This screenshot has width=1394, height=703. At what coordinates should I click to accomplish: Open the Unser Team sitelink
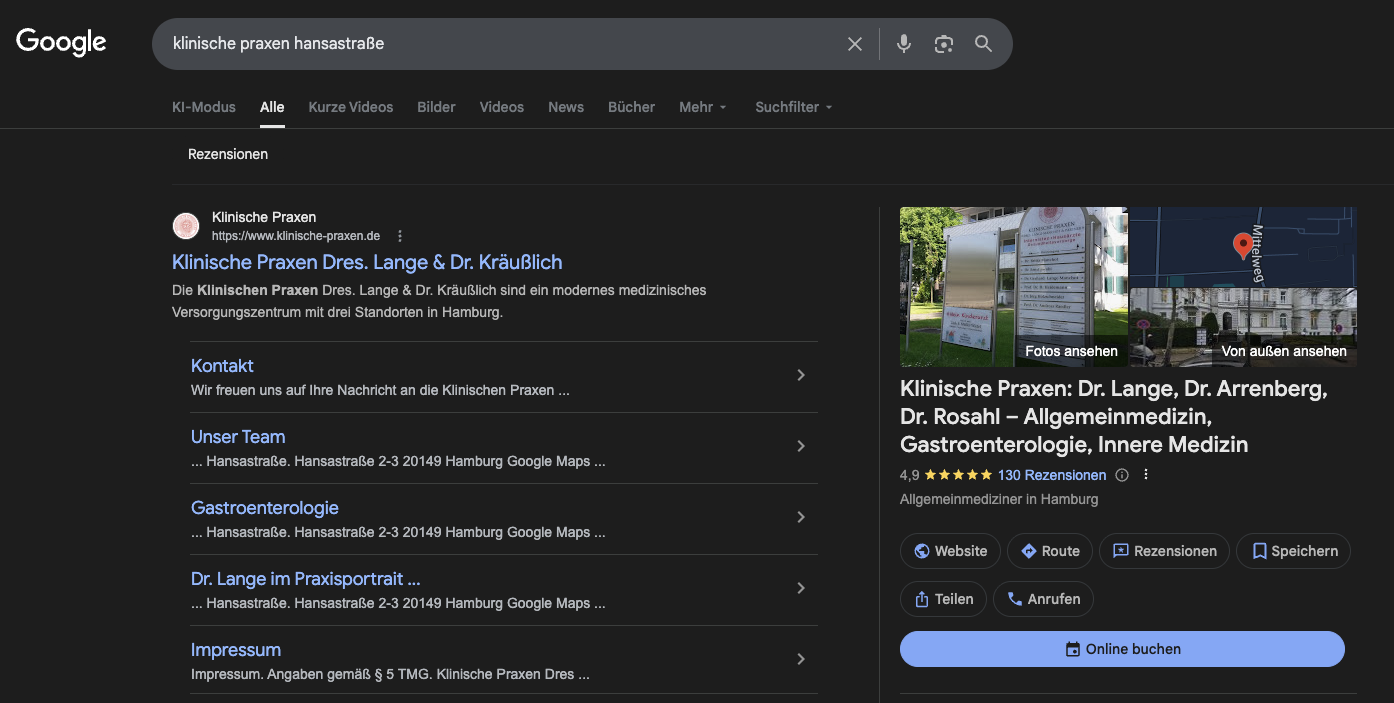(x=238, y=437)
